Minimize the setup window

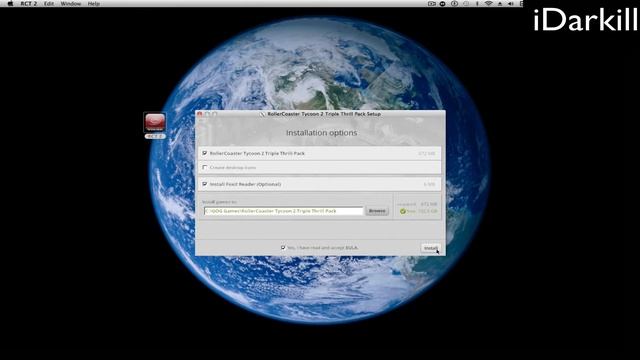coord(207,114)
